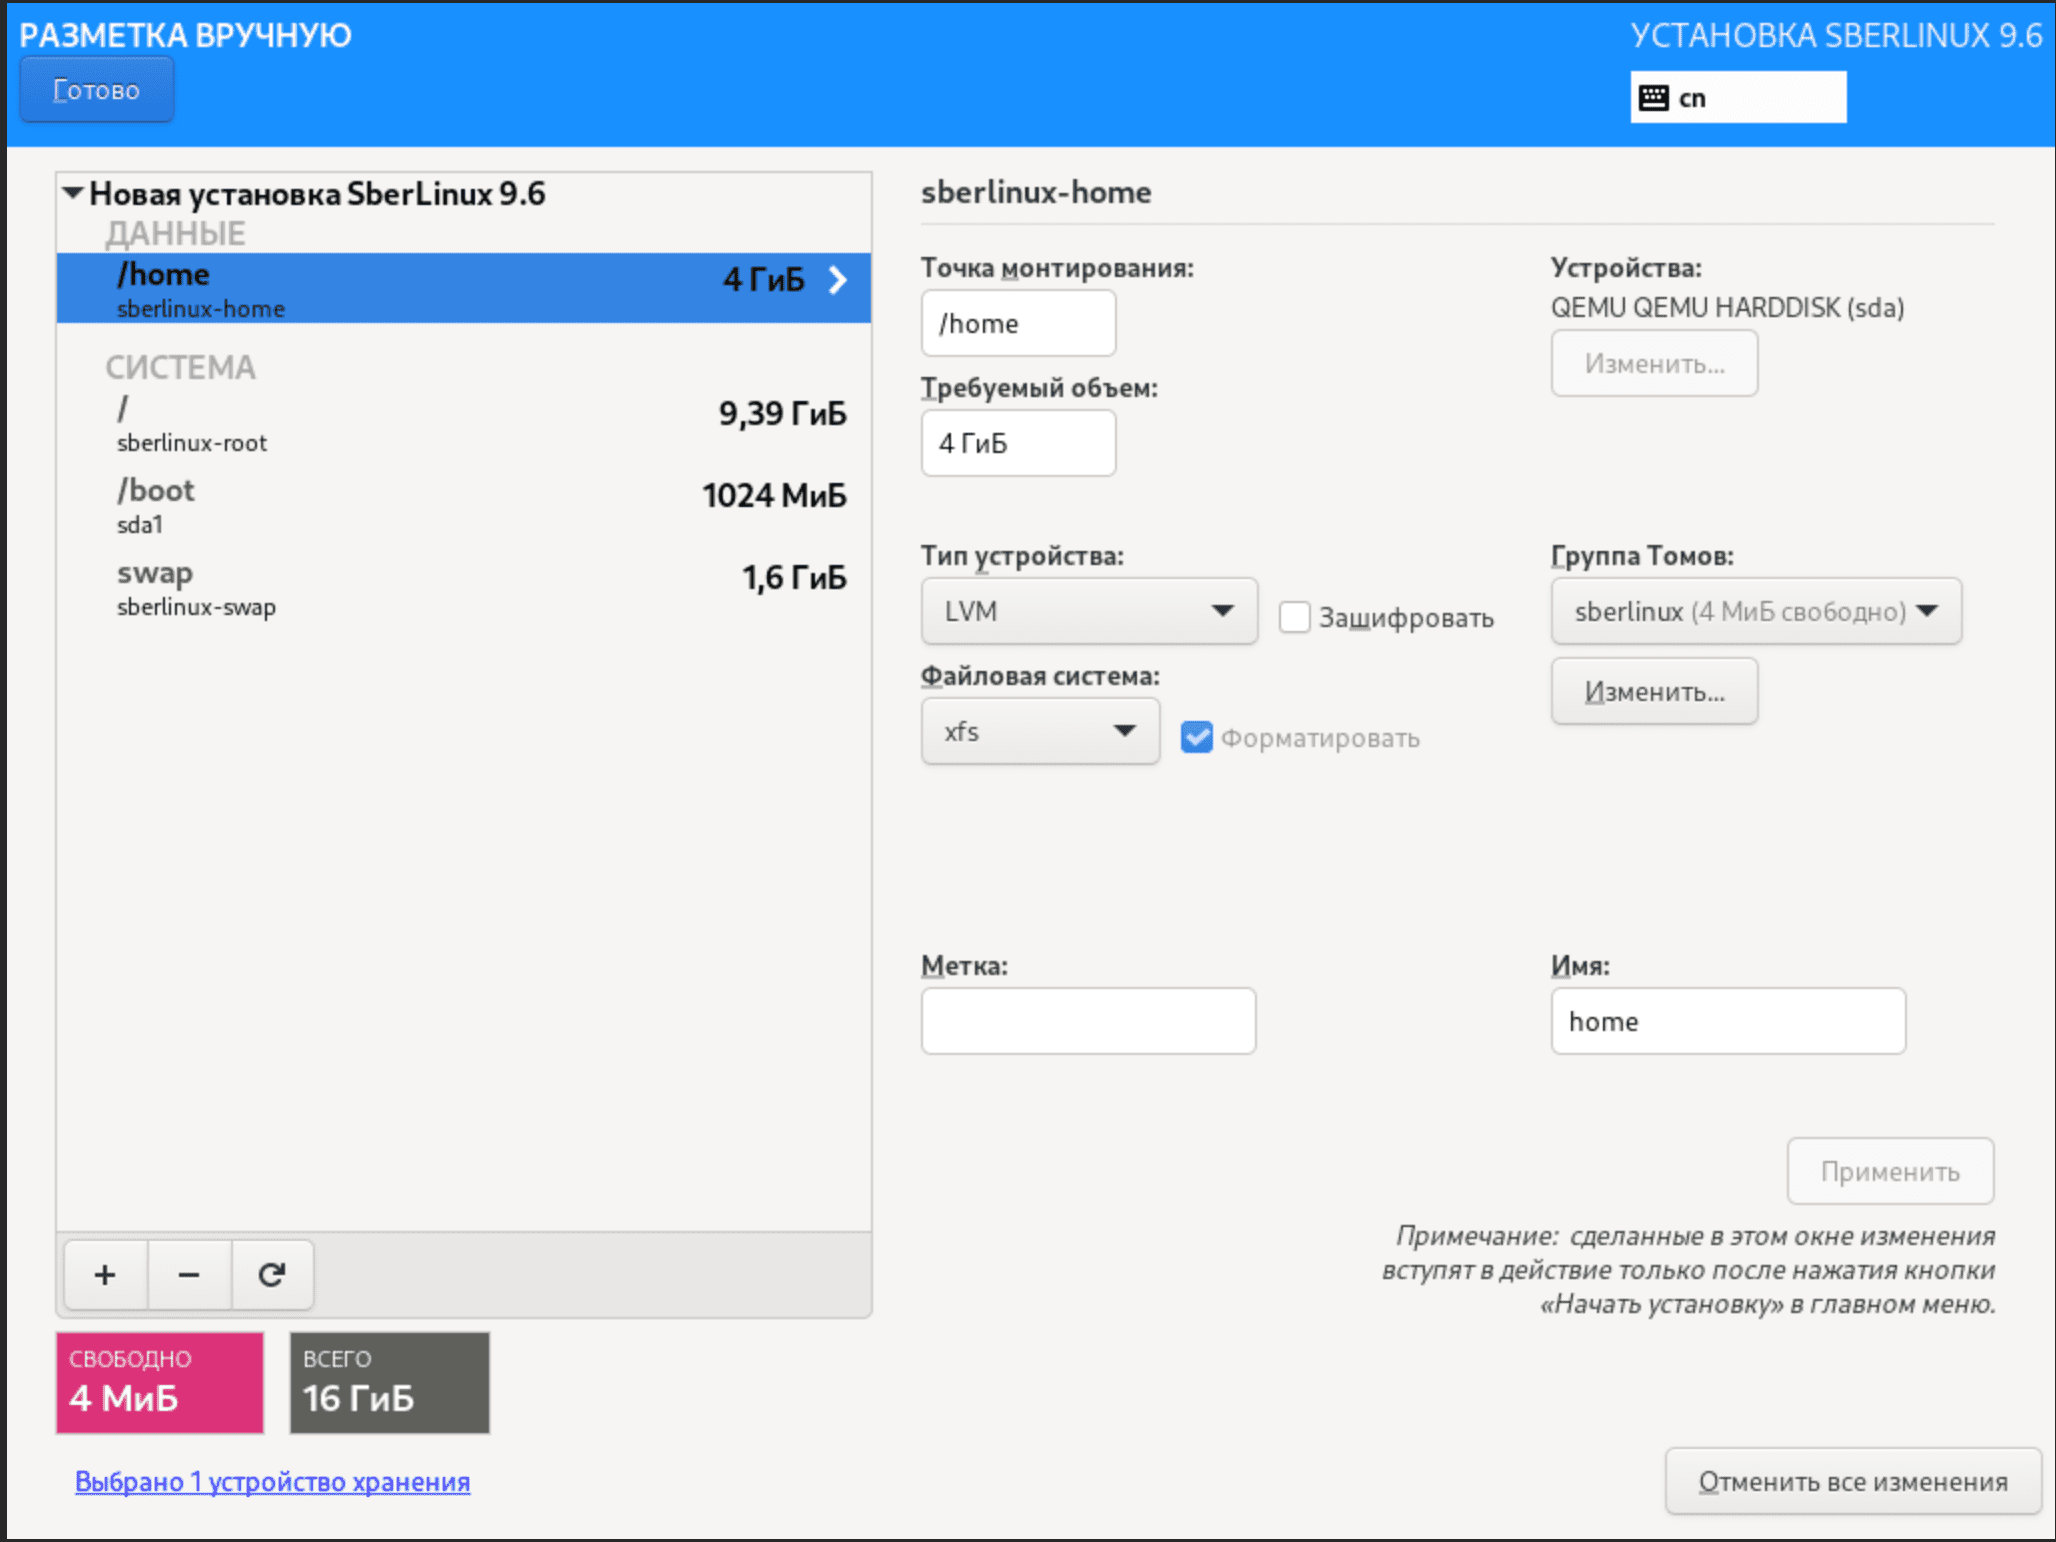Click the Применить button
The width and height of the screenshot is (2056, 1542).
click(x=1890, y=1171)
